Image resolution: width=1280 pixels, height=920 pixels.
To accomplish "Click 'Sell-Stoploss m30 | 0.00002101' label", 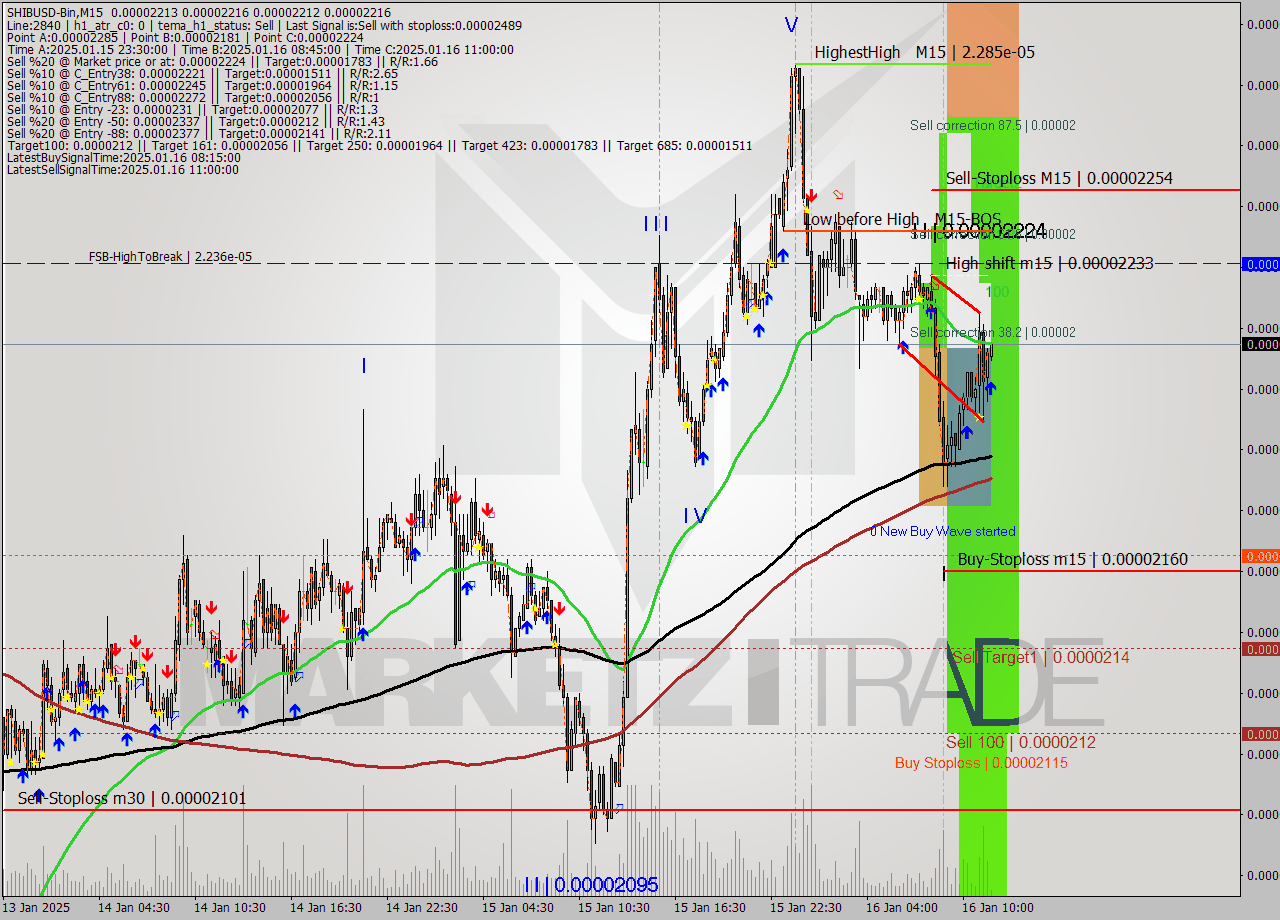I will tap(132, 798).
